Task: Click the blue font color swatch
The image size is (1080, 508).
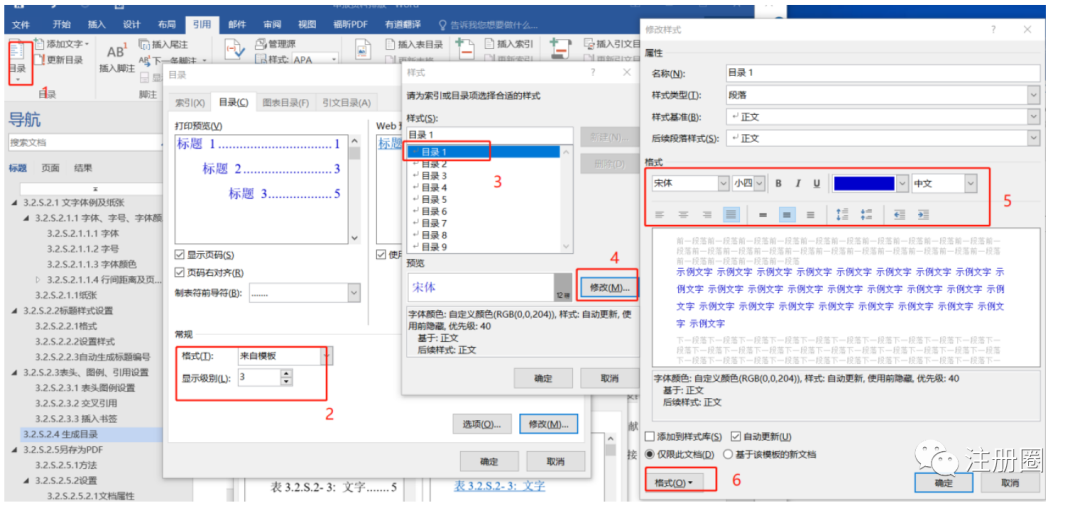Action: point(864,184)
